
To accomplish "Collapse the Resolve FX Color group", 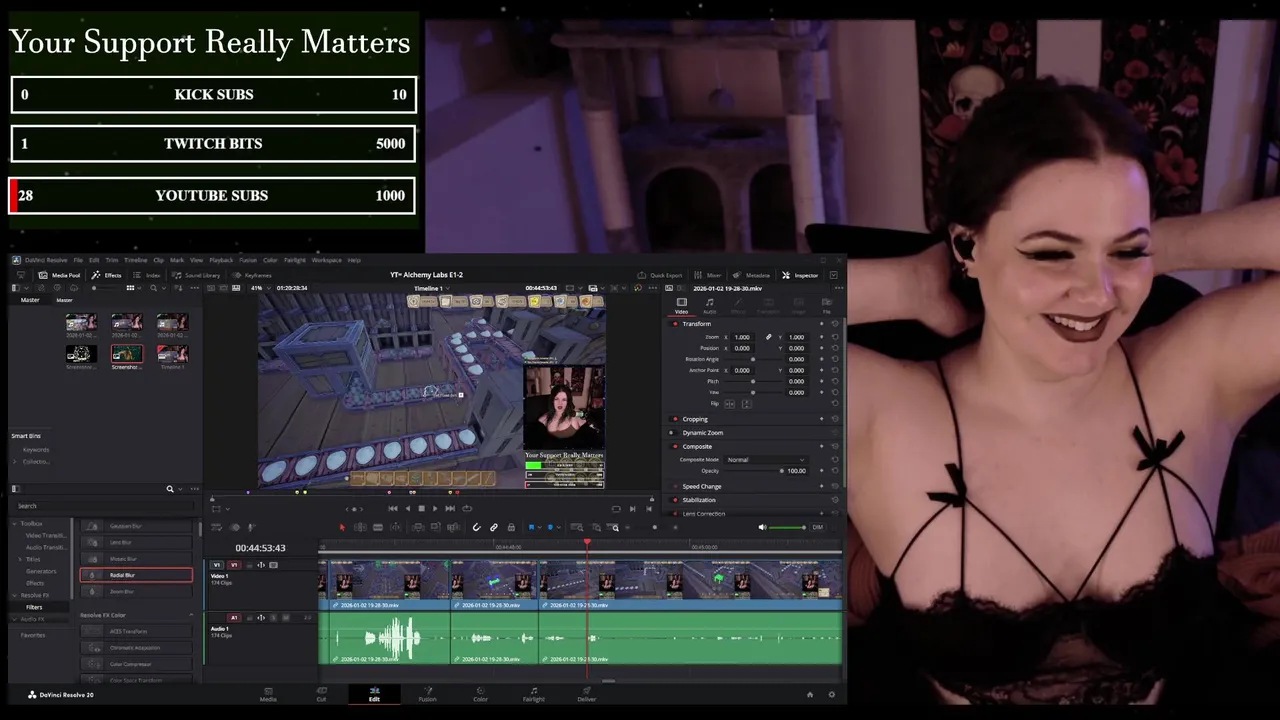I will click(x=191, y=615).
